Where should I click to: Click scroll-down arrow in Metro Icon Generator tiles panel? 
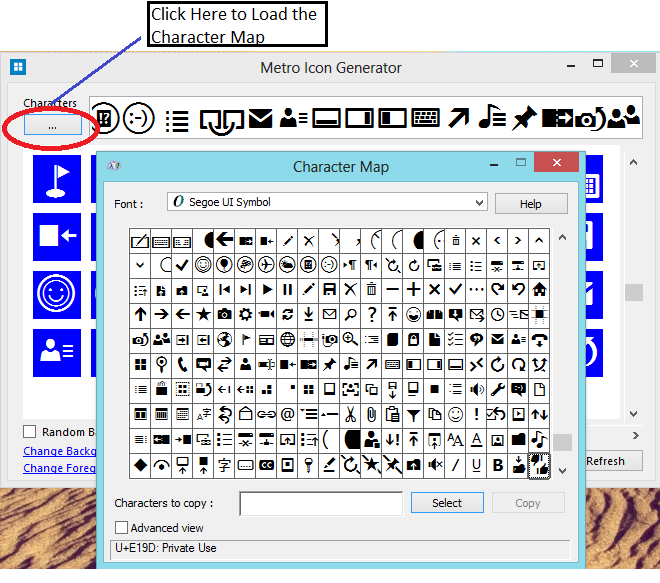(633, 414)
